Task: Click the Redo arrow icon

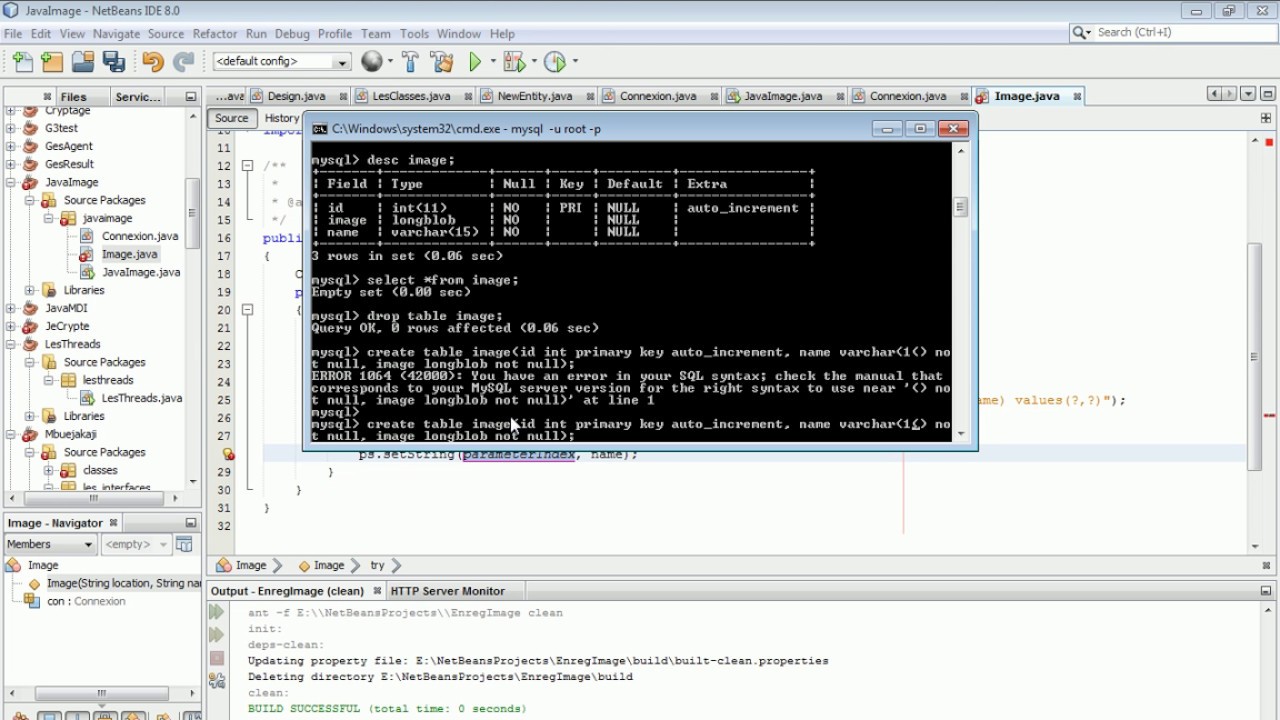Action: 183,62
